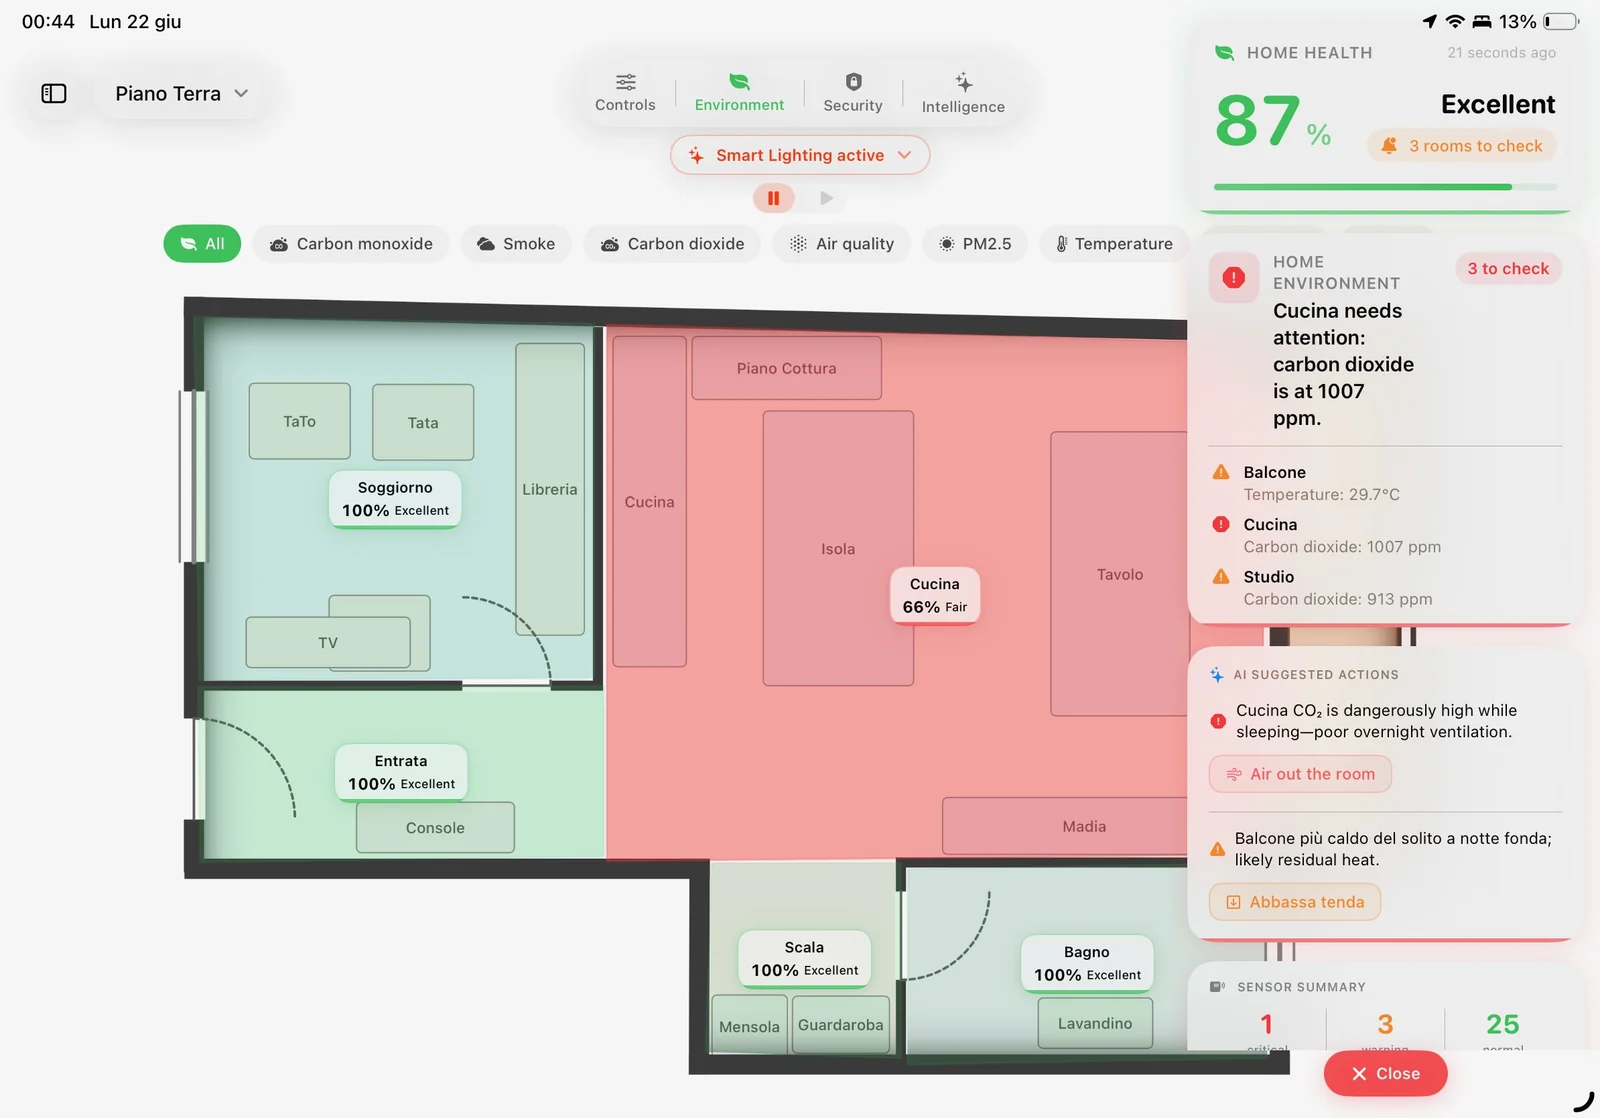Pause smart lighting with pause button
The height and width of the screenshot is (1118, 1600).
(x=773, y=198)
